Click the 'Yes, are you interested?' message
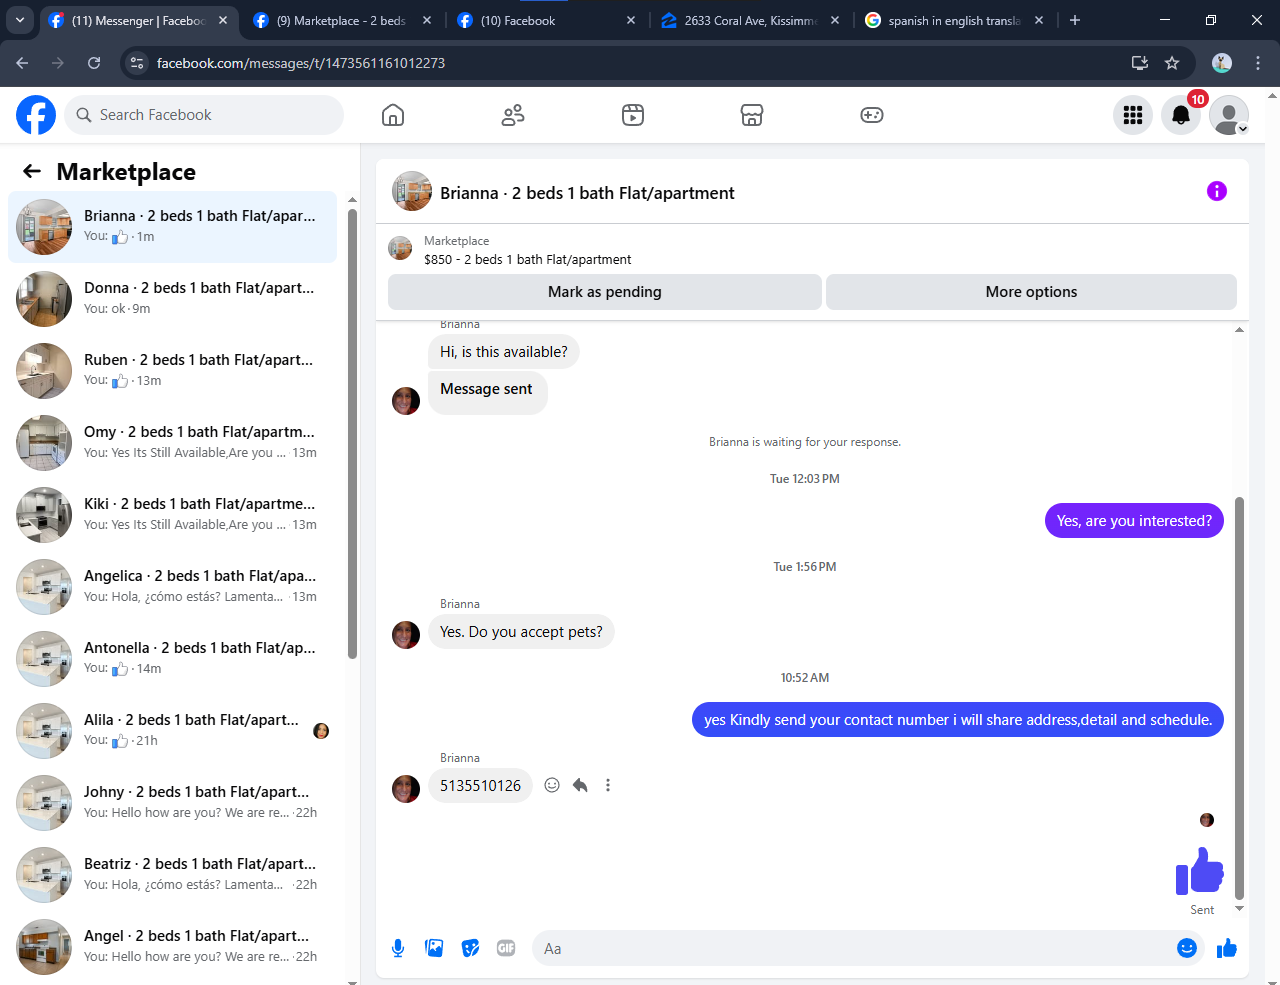 pyautogui.click(x=1134, y=520)
